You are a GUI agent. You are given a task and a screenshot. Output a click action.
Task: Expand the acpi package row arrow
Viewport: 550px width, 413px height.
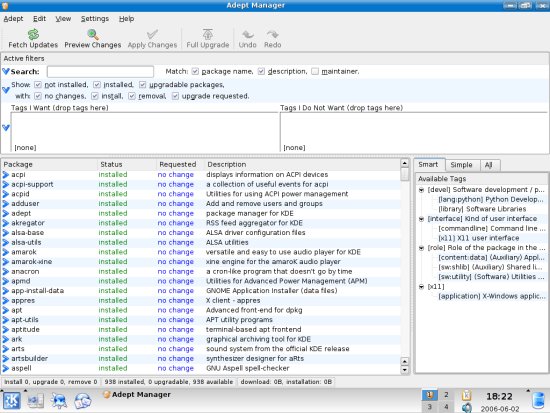tap(6, 174)
